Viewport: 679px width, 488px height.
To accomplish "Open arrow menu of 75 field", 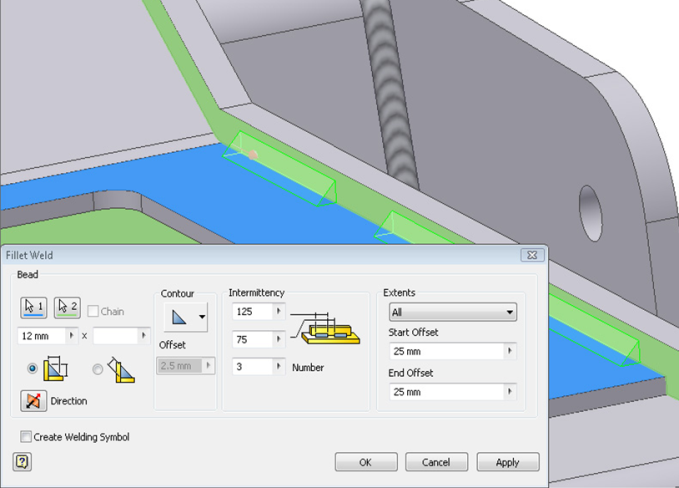I will tap(278, 339).
